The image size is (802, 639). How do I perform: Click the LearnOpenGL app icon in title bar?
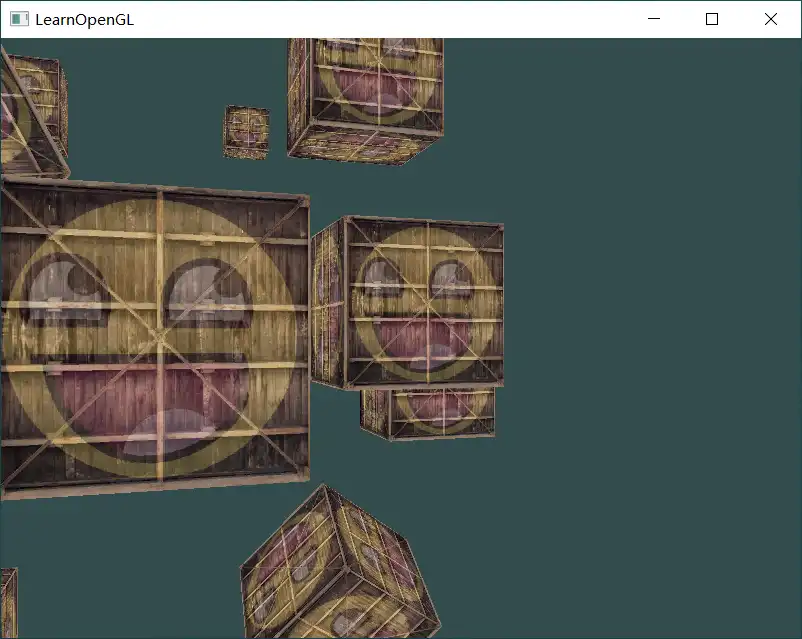(19, 19)
